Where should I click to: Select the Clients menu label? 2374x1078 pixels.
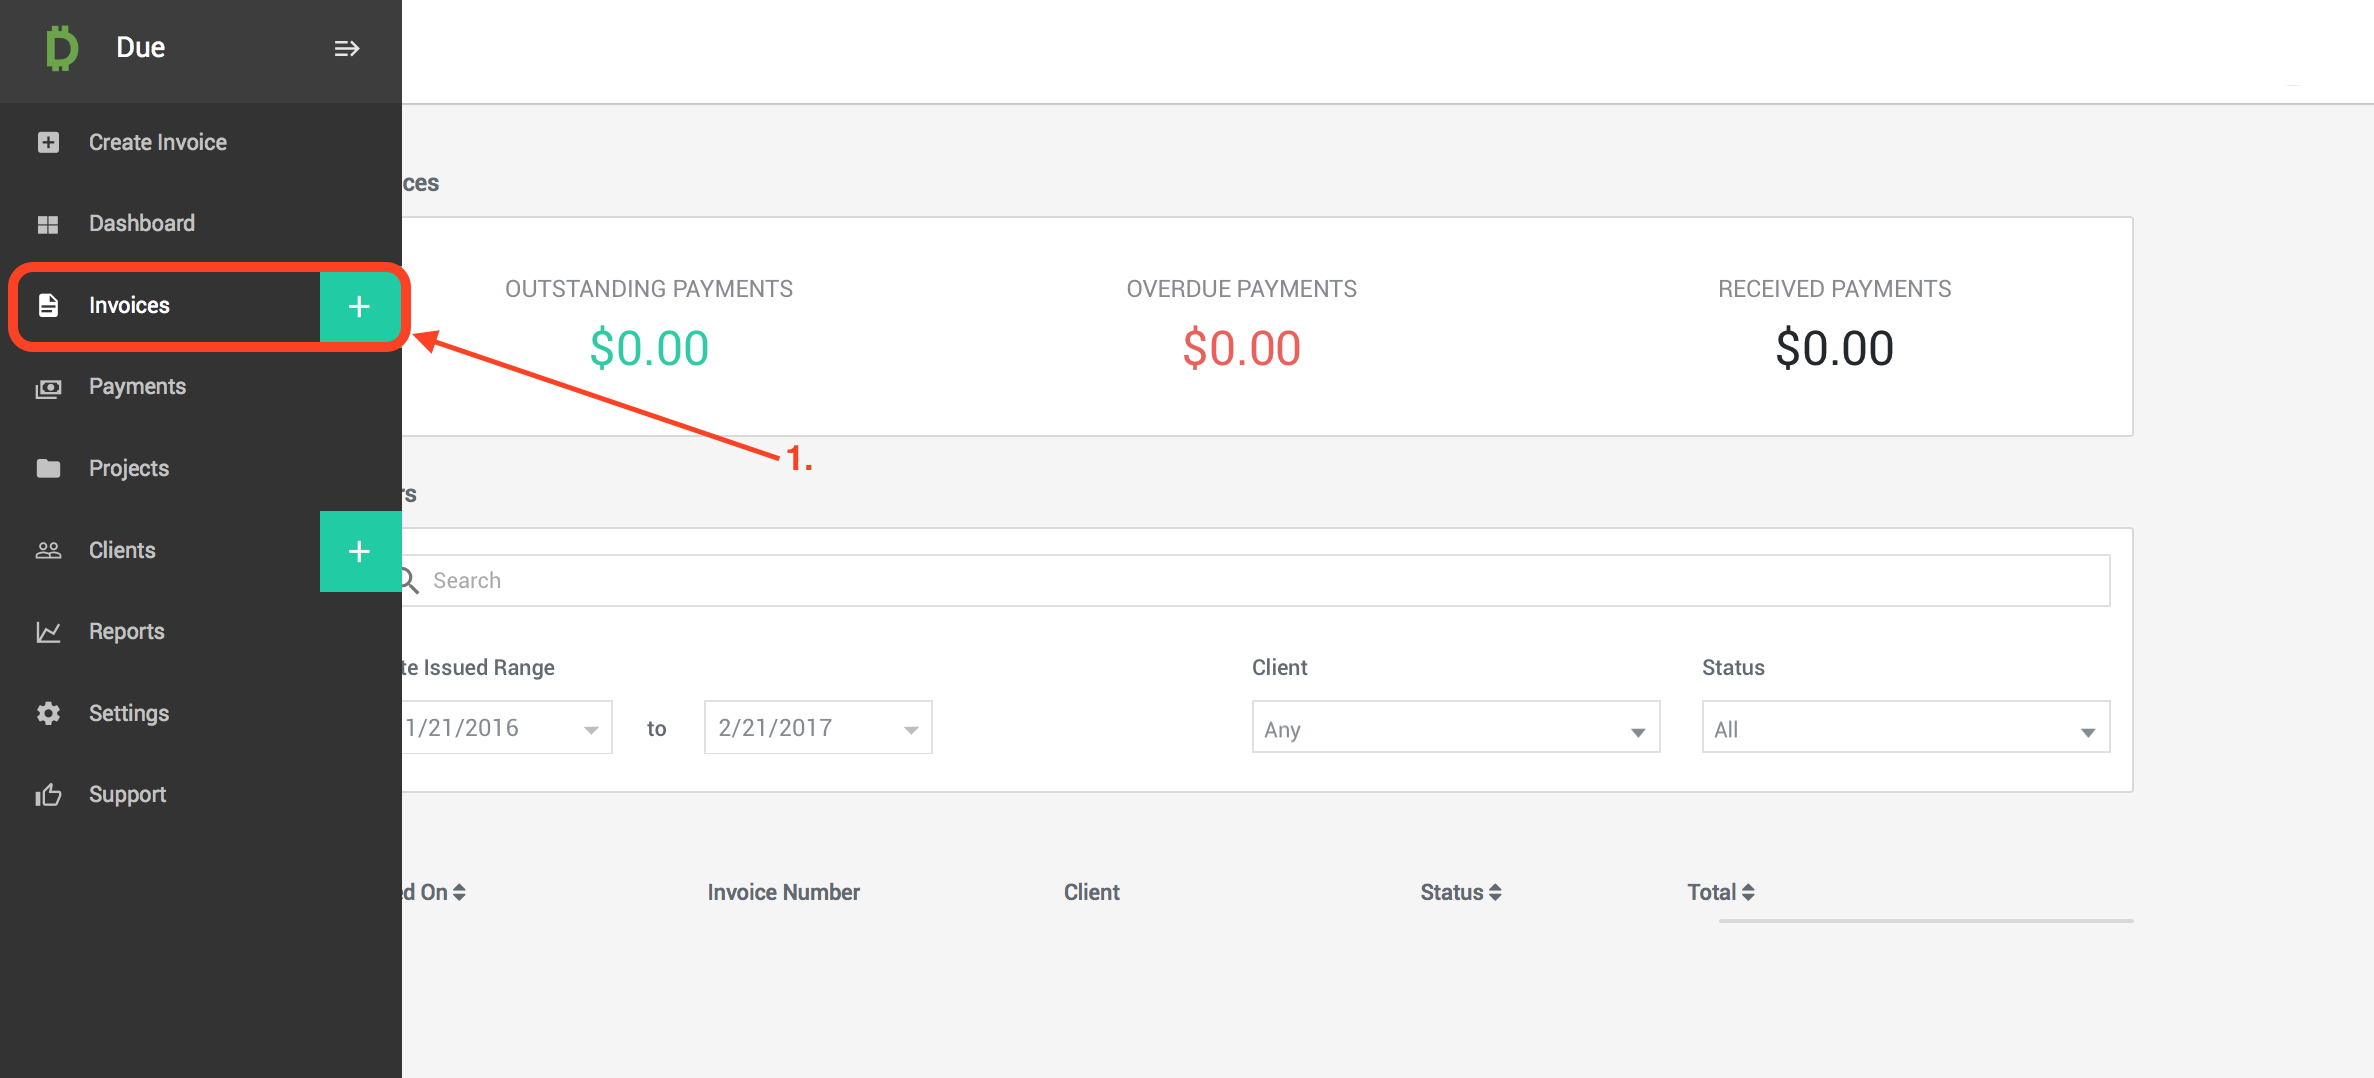[122, 550]
